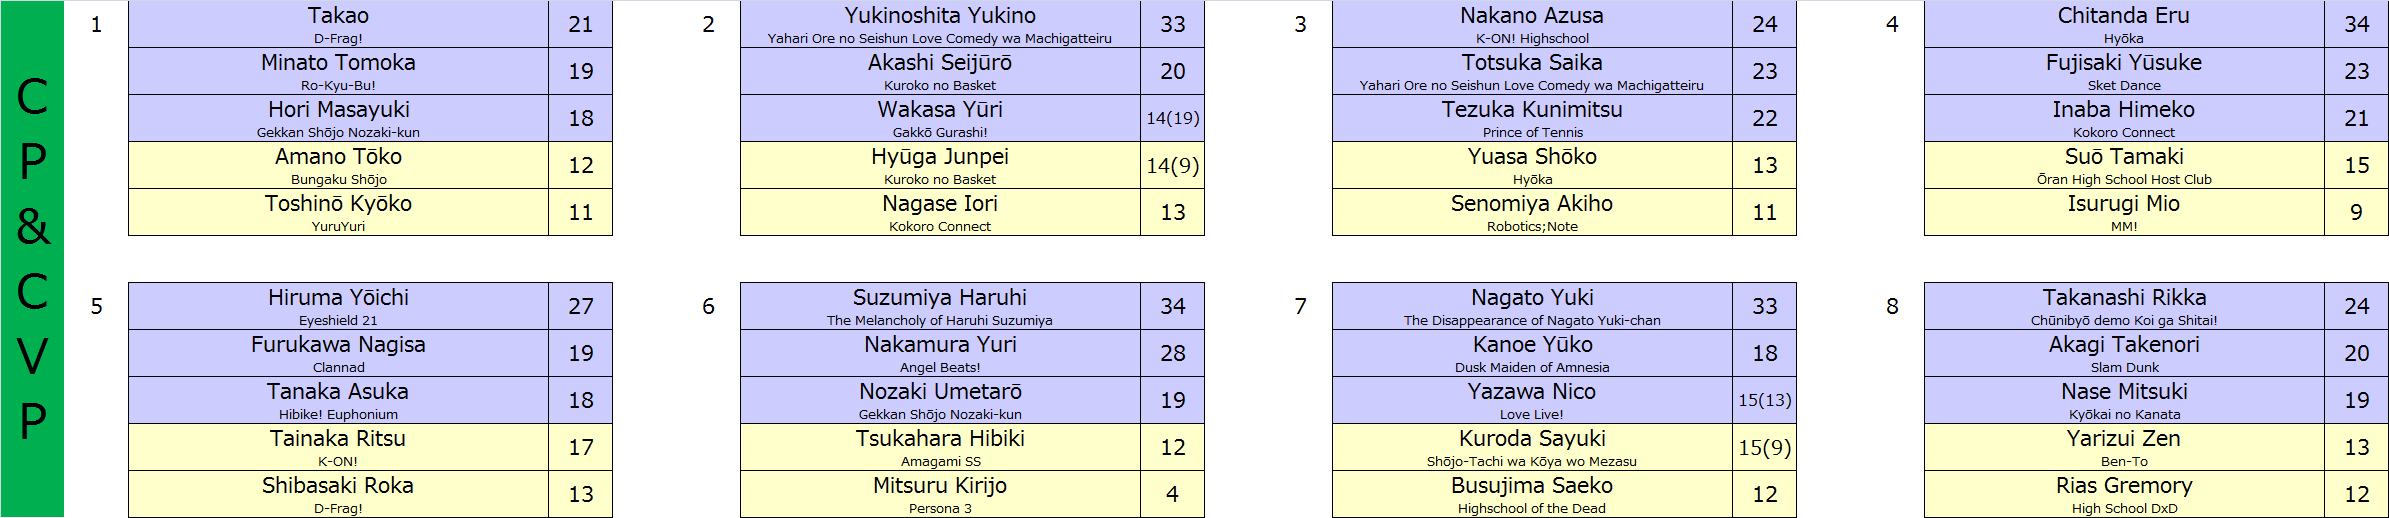Select group number 6 label
The height and width of the screenshot is (518, 2389).
click(x=708, y=306)
